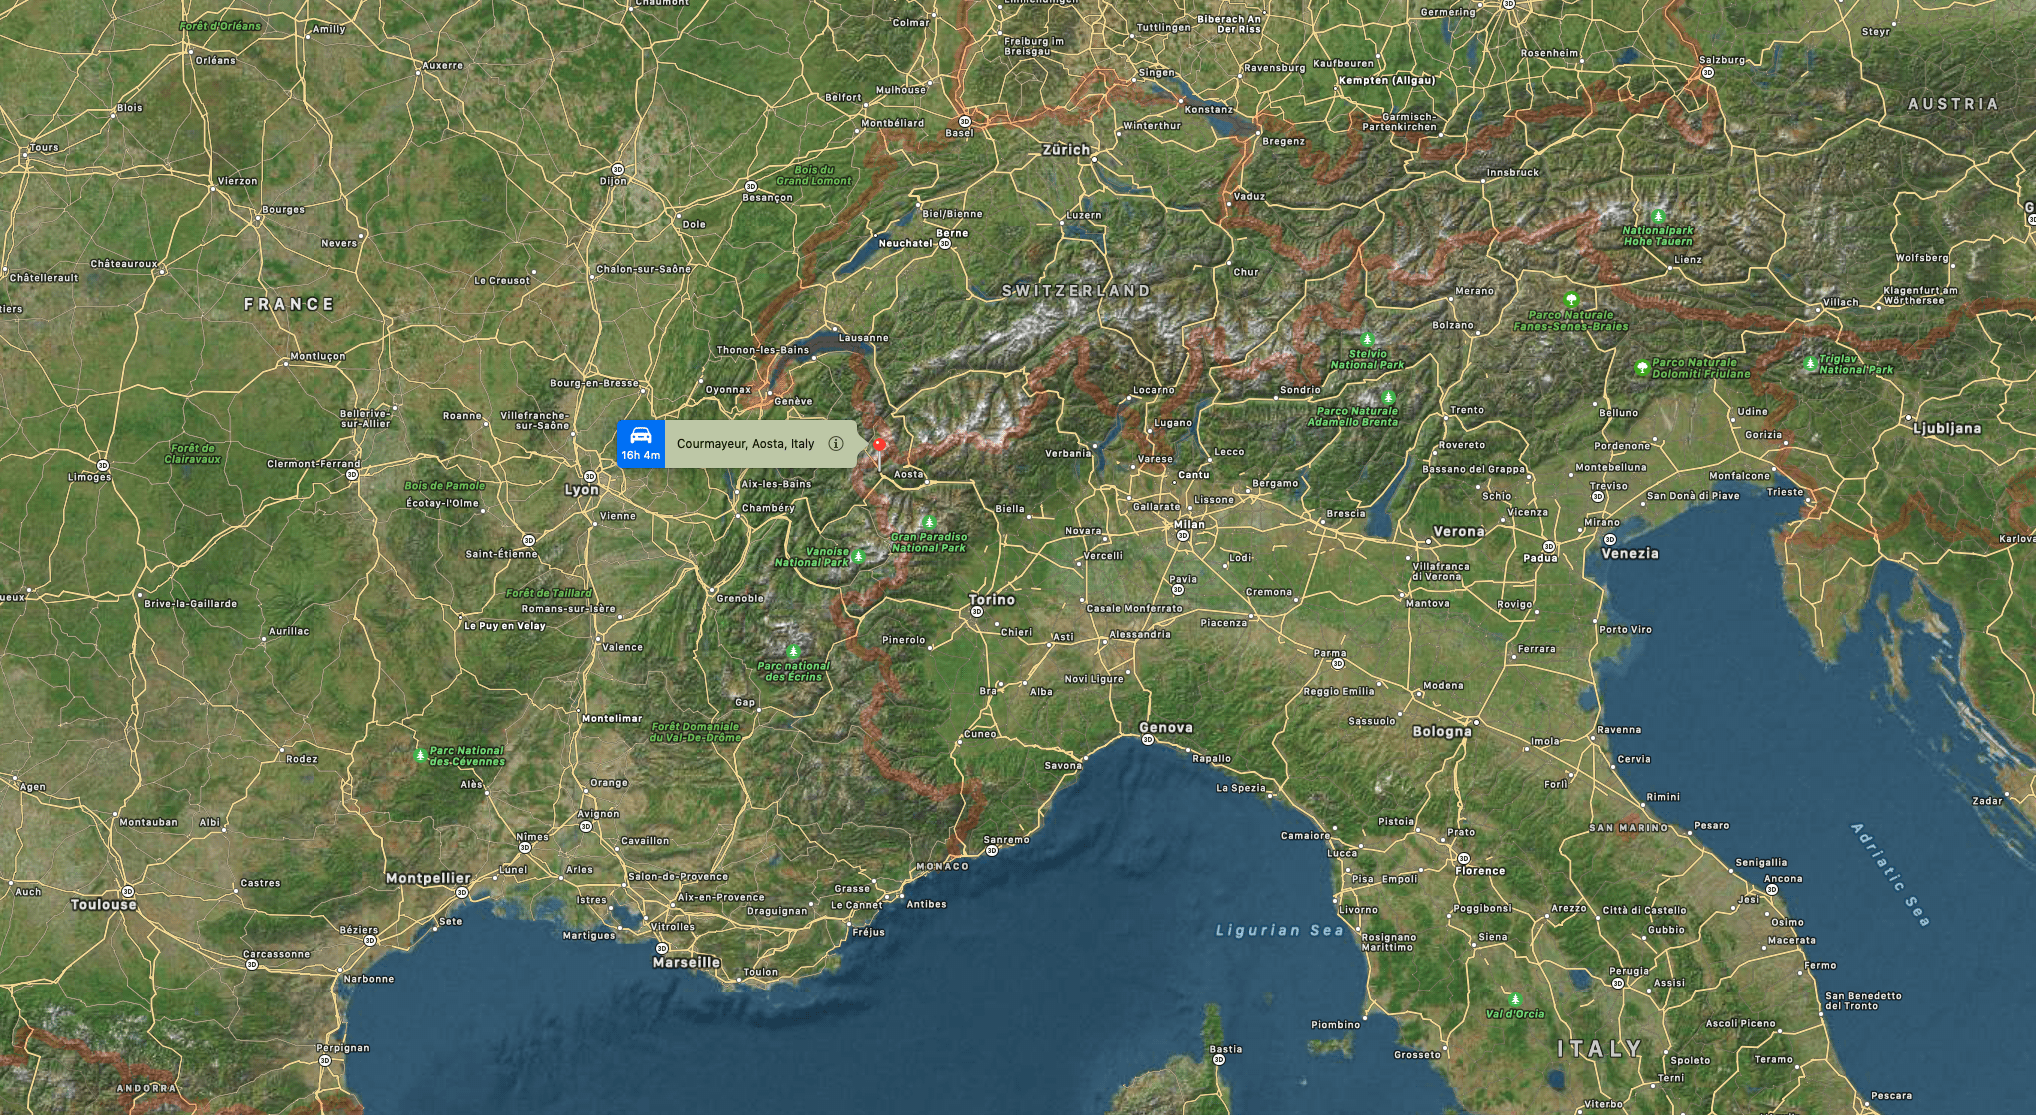Get driving directions to Courmayeur (16h 4m)
Image resolution: width=2036 pixels, height=1115 pixels.
(x=640, y=444)
